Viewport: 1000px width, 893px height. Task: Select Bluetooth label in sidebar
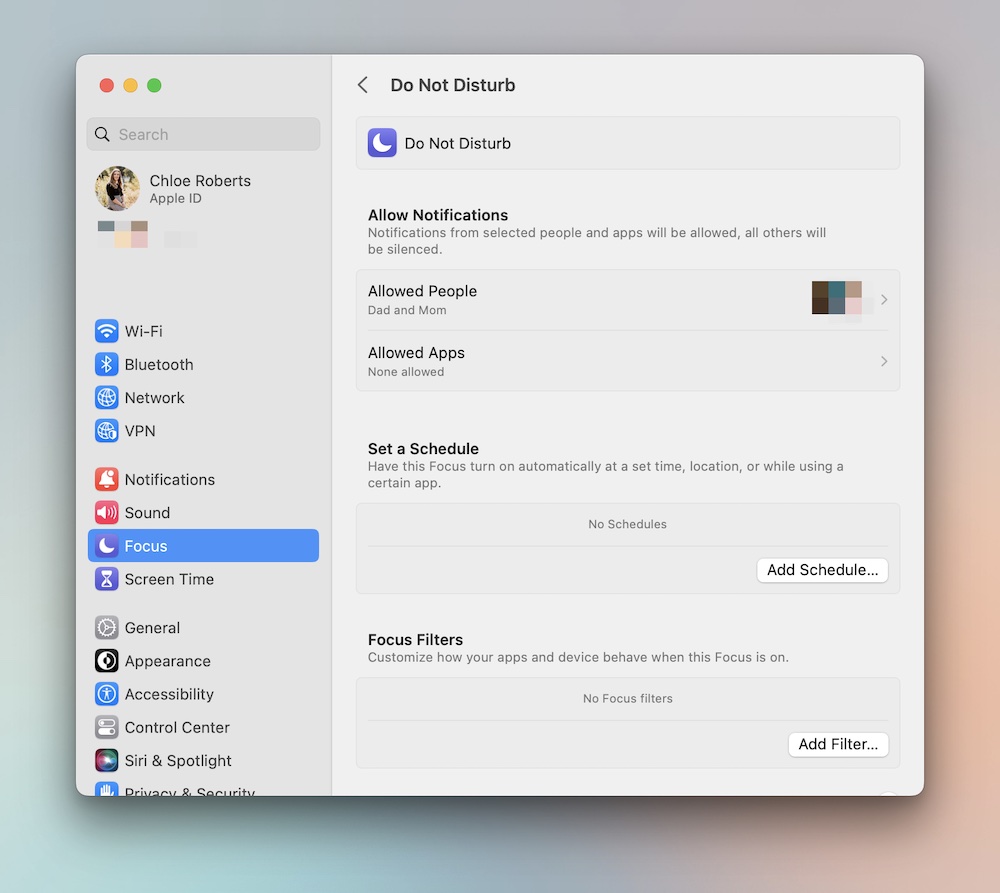[x=159, y=364]
